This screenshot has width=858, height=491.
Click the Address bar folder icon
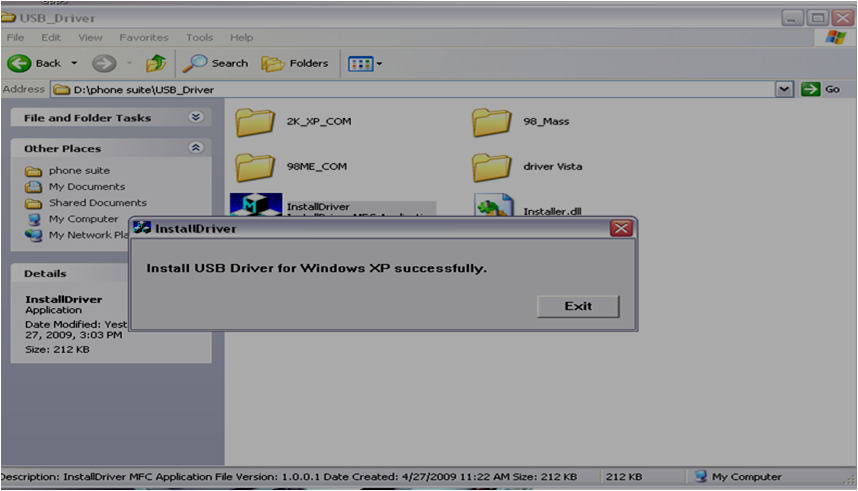62,90
